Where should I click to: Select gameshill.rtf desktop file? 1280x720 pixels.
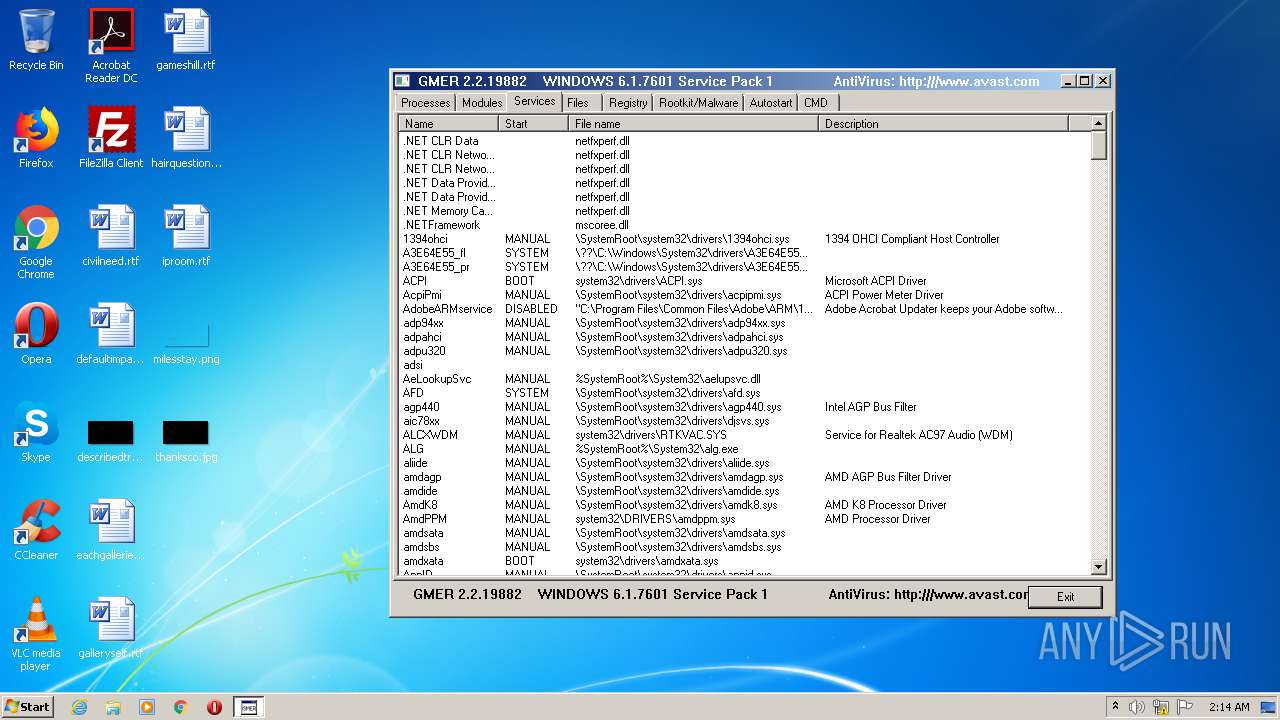[186, 40]
